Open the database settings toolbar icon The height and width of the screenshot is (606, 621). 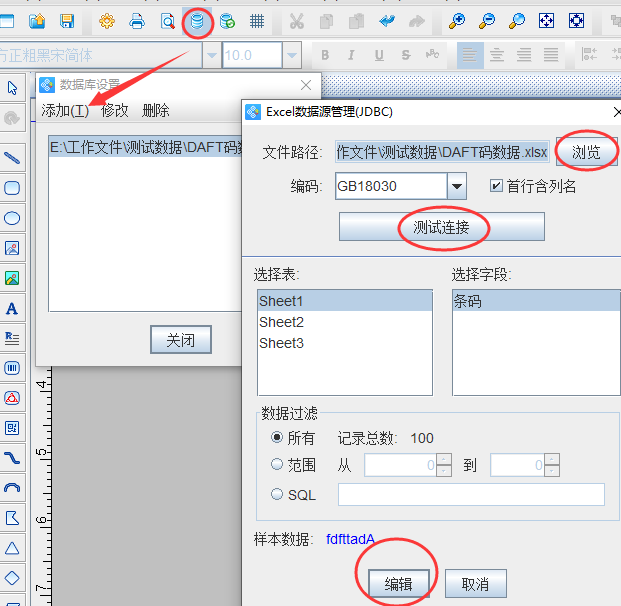[x=199, y=21]
